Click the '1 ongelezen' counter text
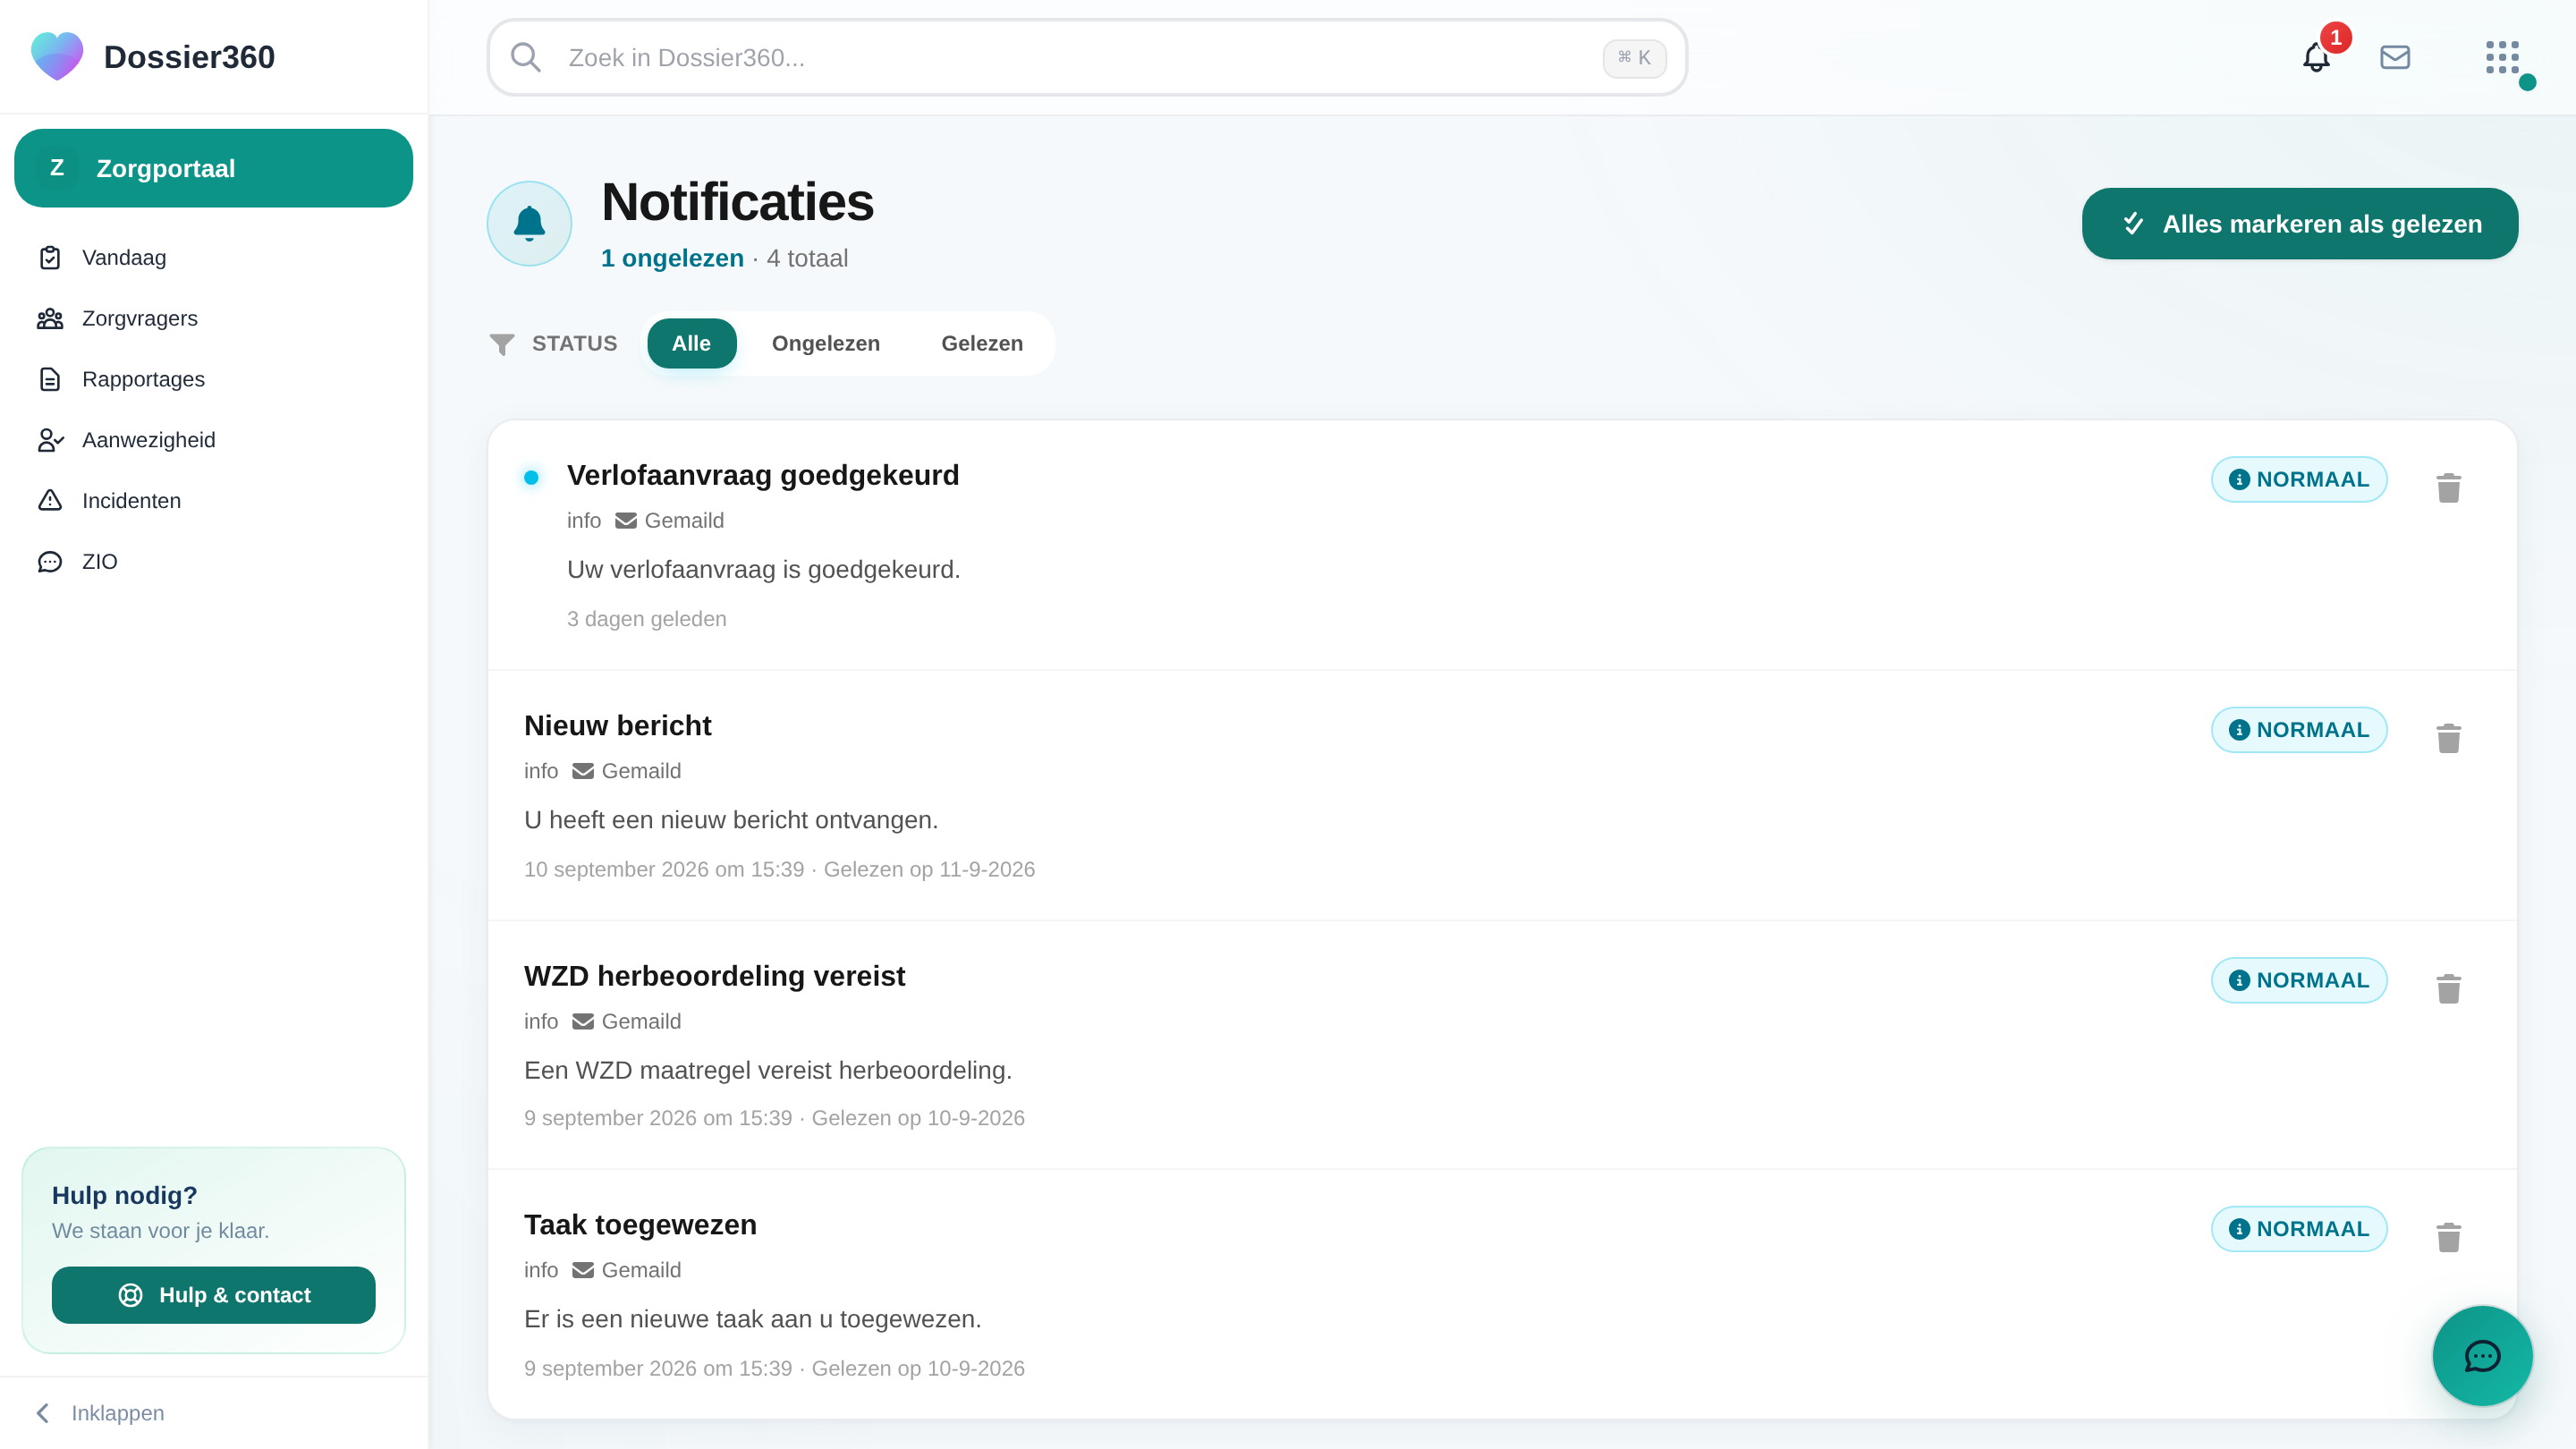This screenshot has width=2576, height=1449. pos(672,258)
